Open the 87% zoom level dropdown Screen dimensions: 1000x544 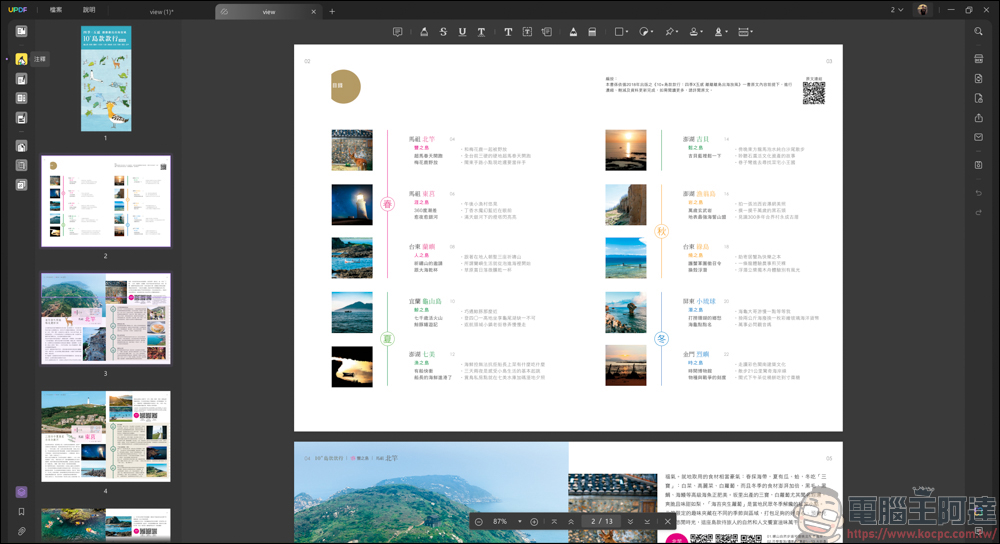tap(520, 522)
